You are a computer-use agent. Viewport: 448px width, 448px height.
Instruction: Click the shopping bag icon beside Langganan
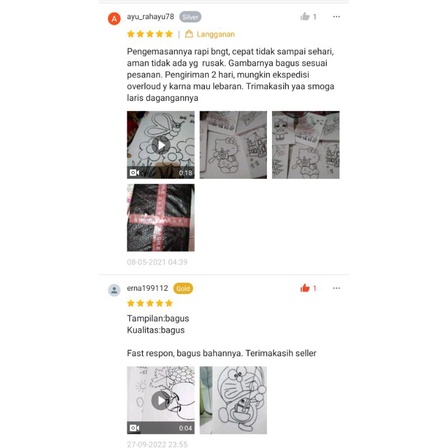(x=189, y=34)
